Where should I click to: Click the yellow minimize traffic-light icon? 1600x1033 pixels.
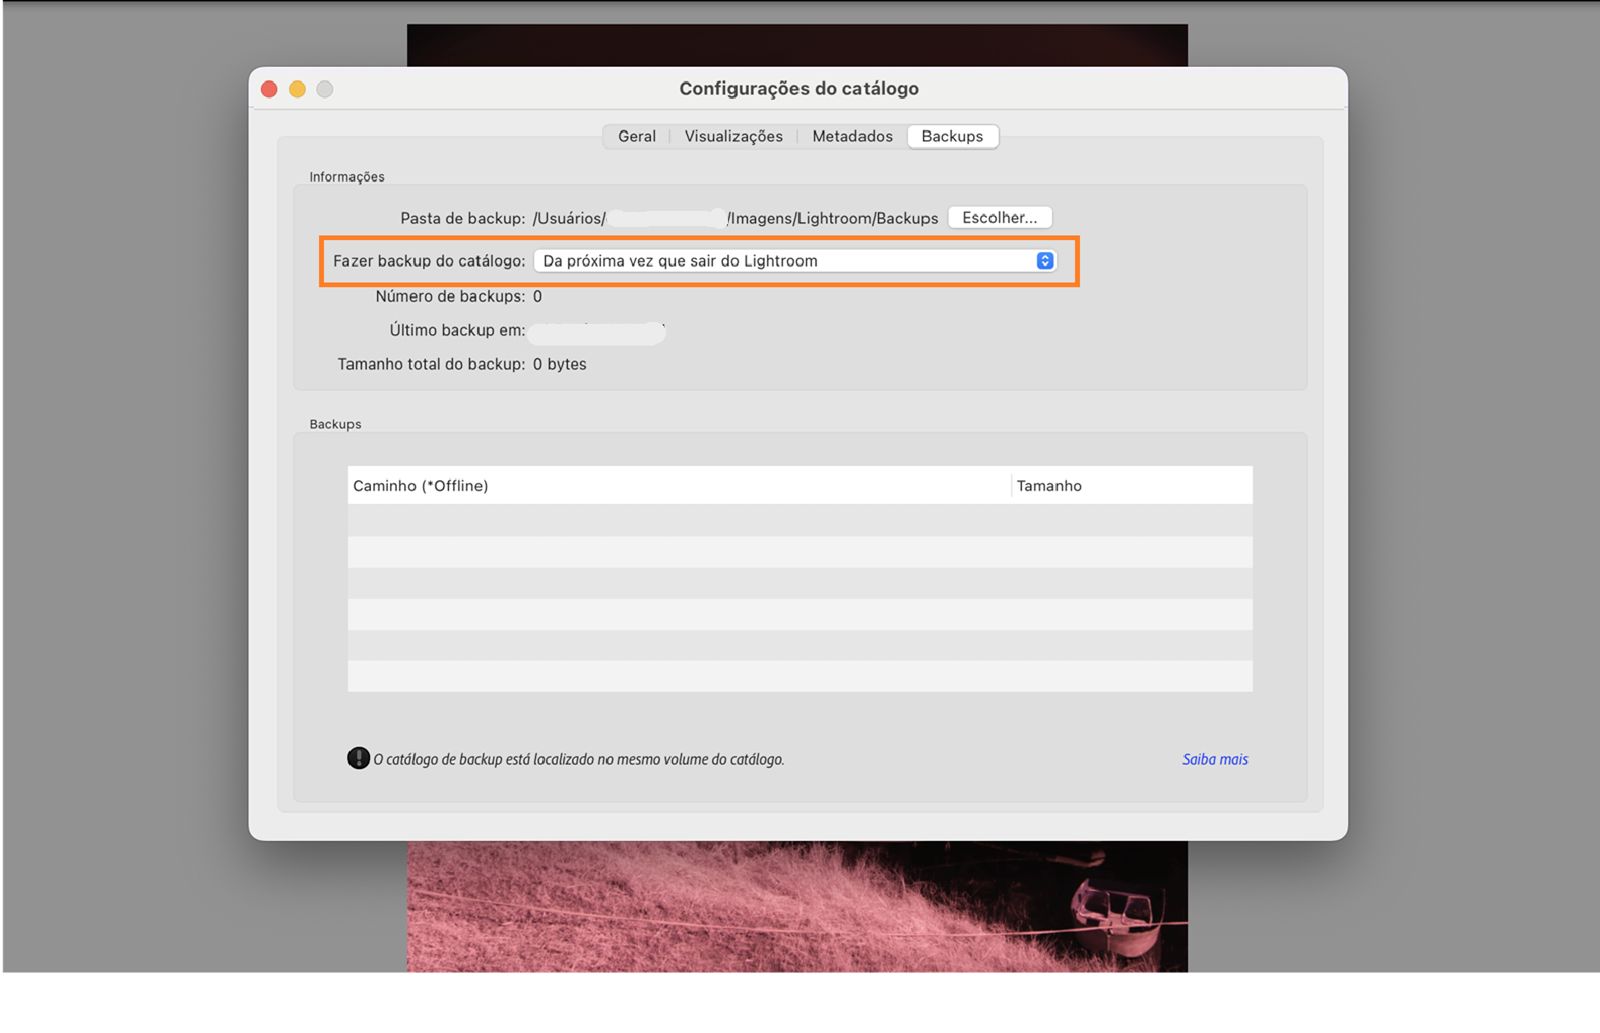pyautogui.click(x=297, y=89)
